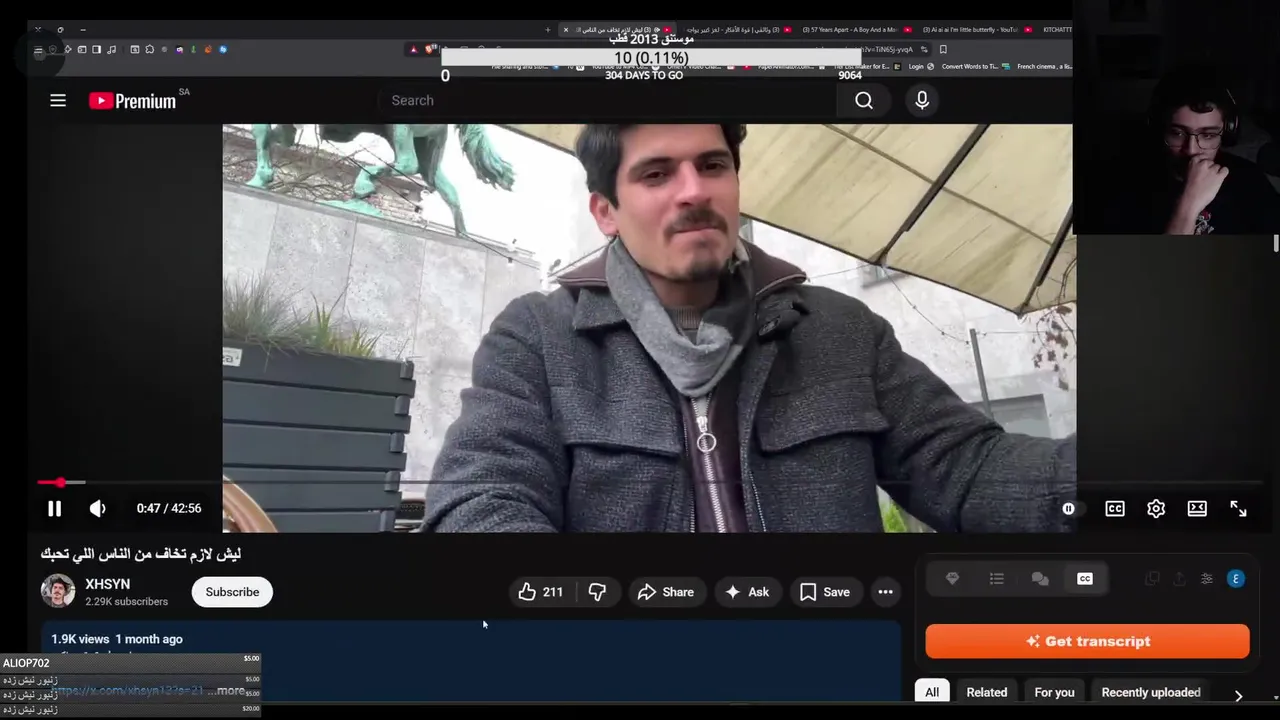The image size is (1280, 720).
Task: Open more actions three-dot menu
Action: click(885, 592)
